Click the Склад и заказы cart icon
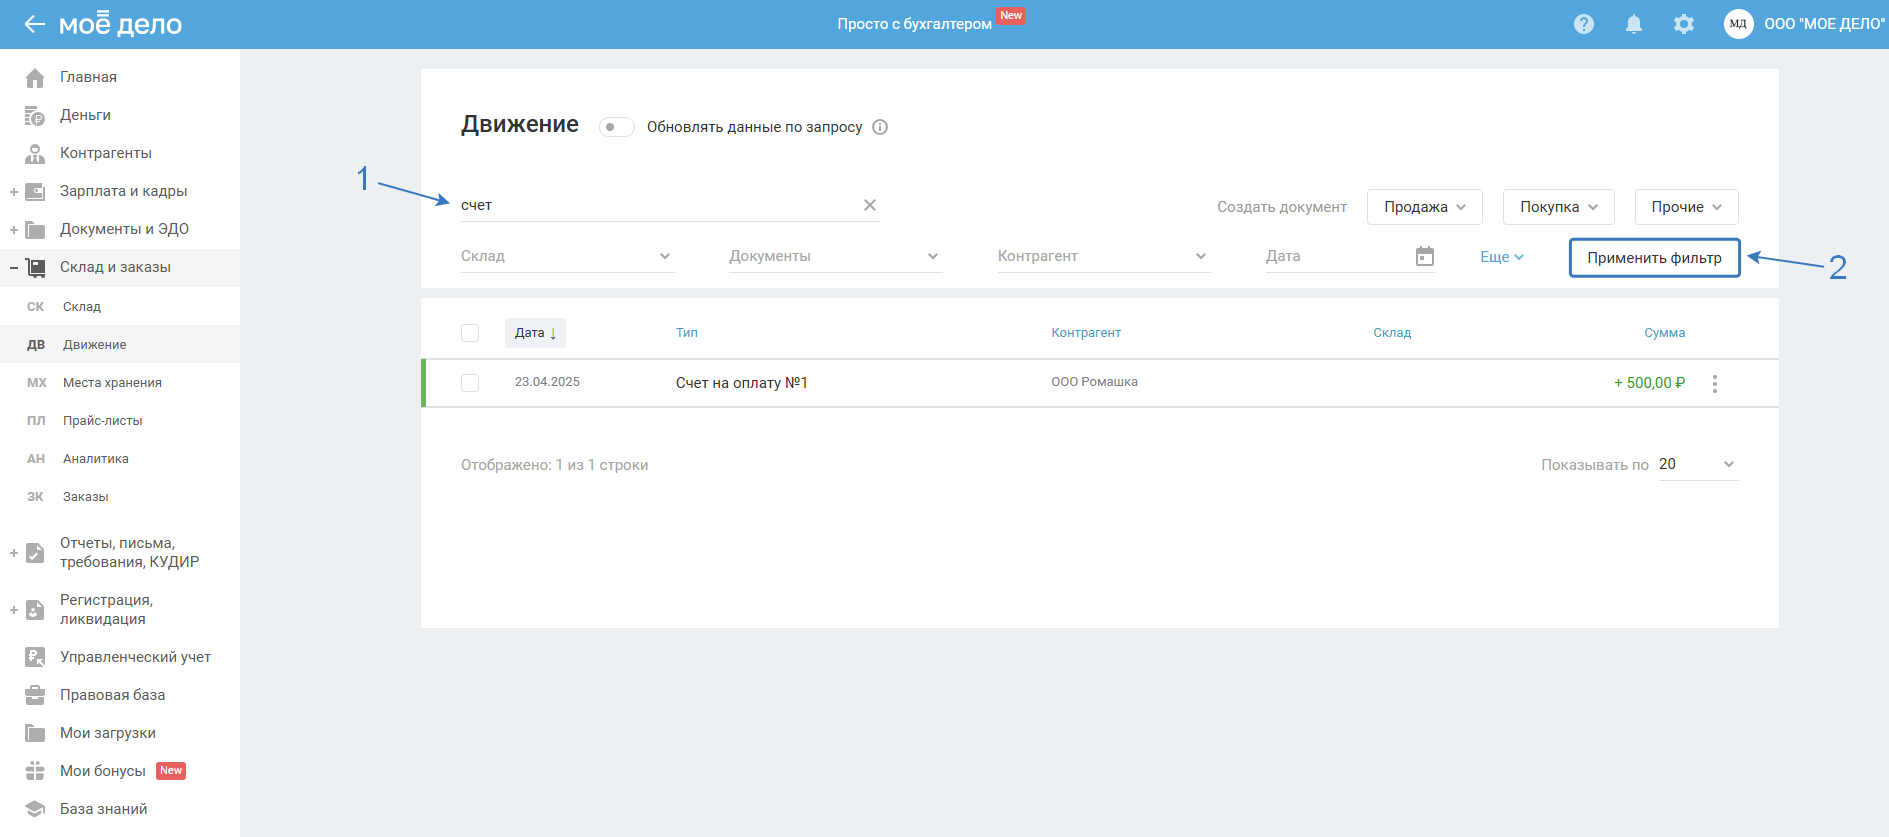This screenshot has height=837, width=1889. coord(35,267)
